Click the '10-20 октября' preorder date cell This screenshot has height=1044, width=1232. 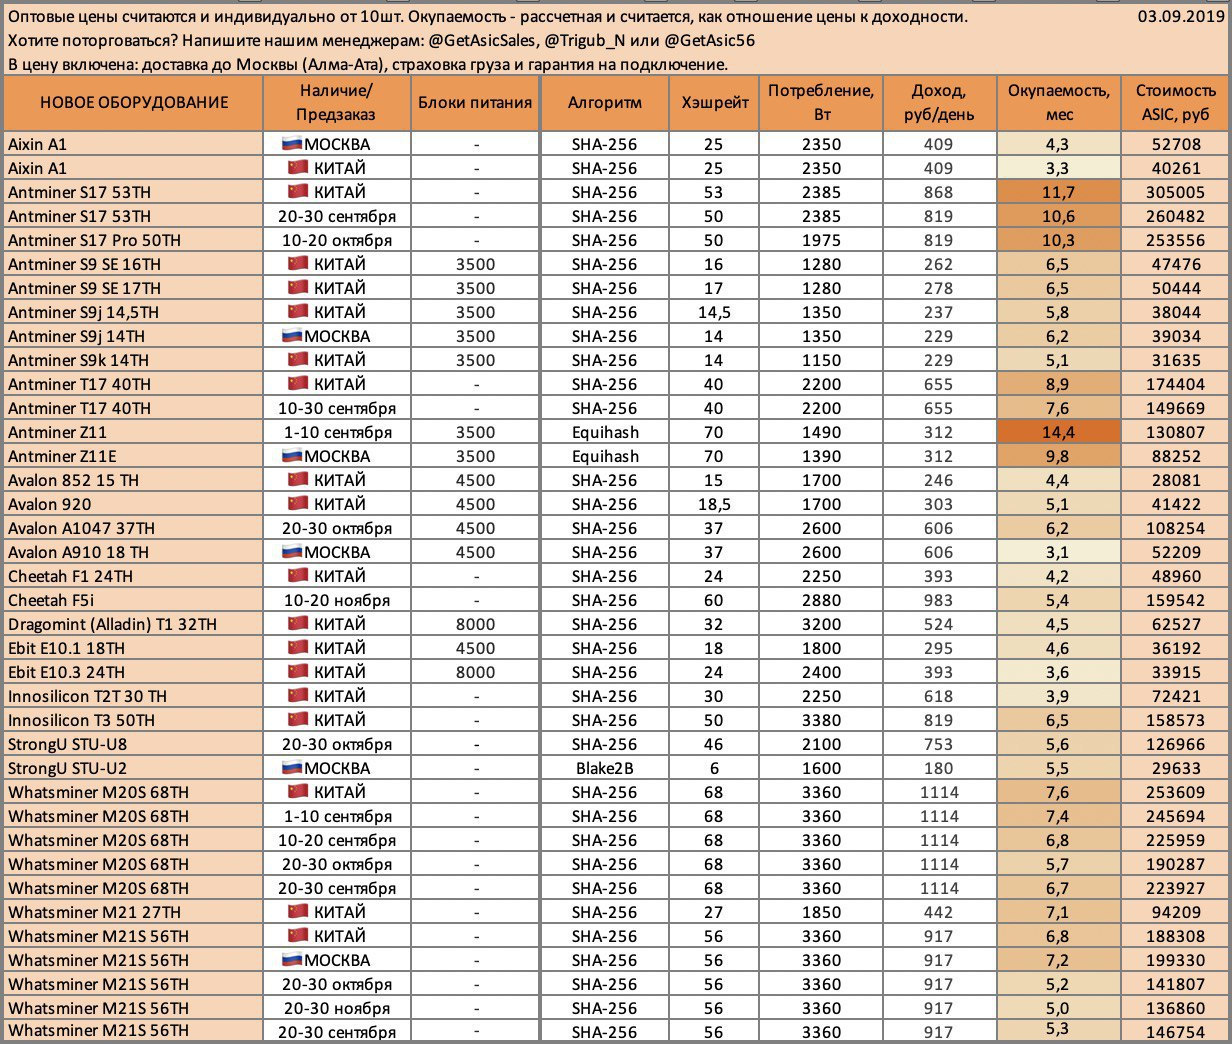point(337,240)
